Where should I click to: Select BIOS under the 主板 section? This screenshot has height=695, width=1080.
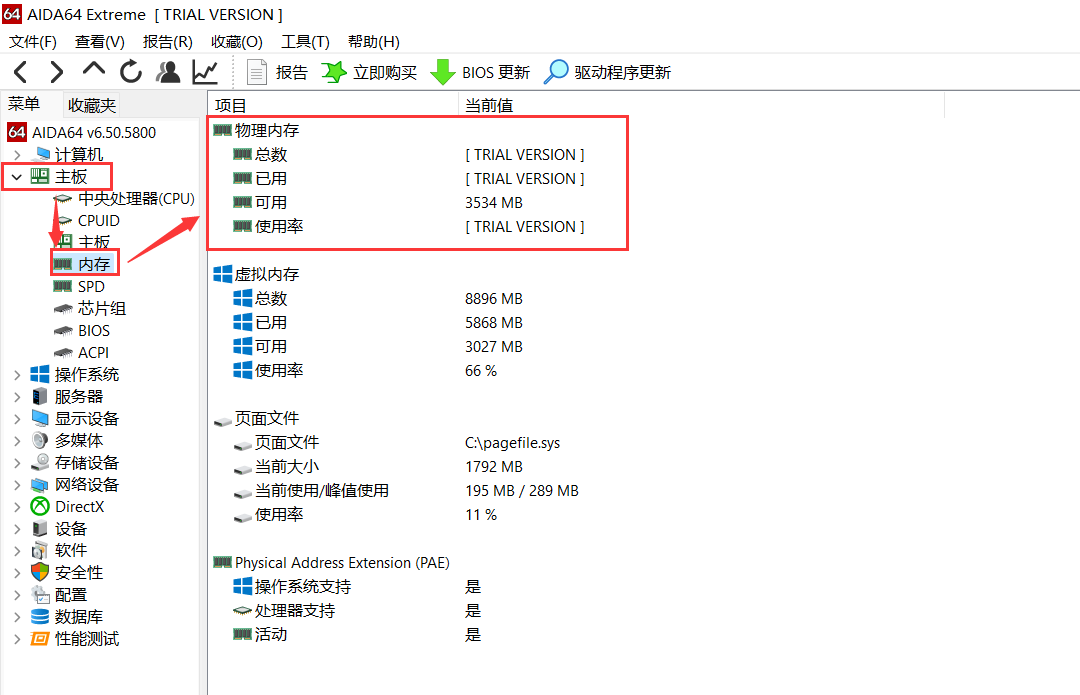point(90,330)
